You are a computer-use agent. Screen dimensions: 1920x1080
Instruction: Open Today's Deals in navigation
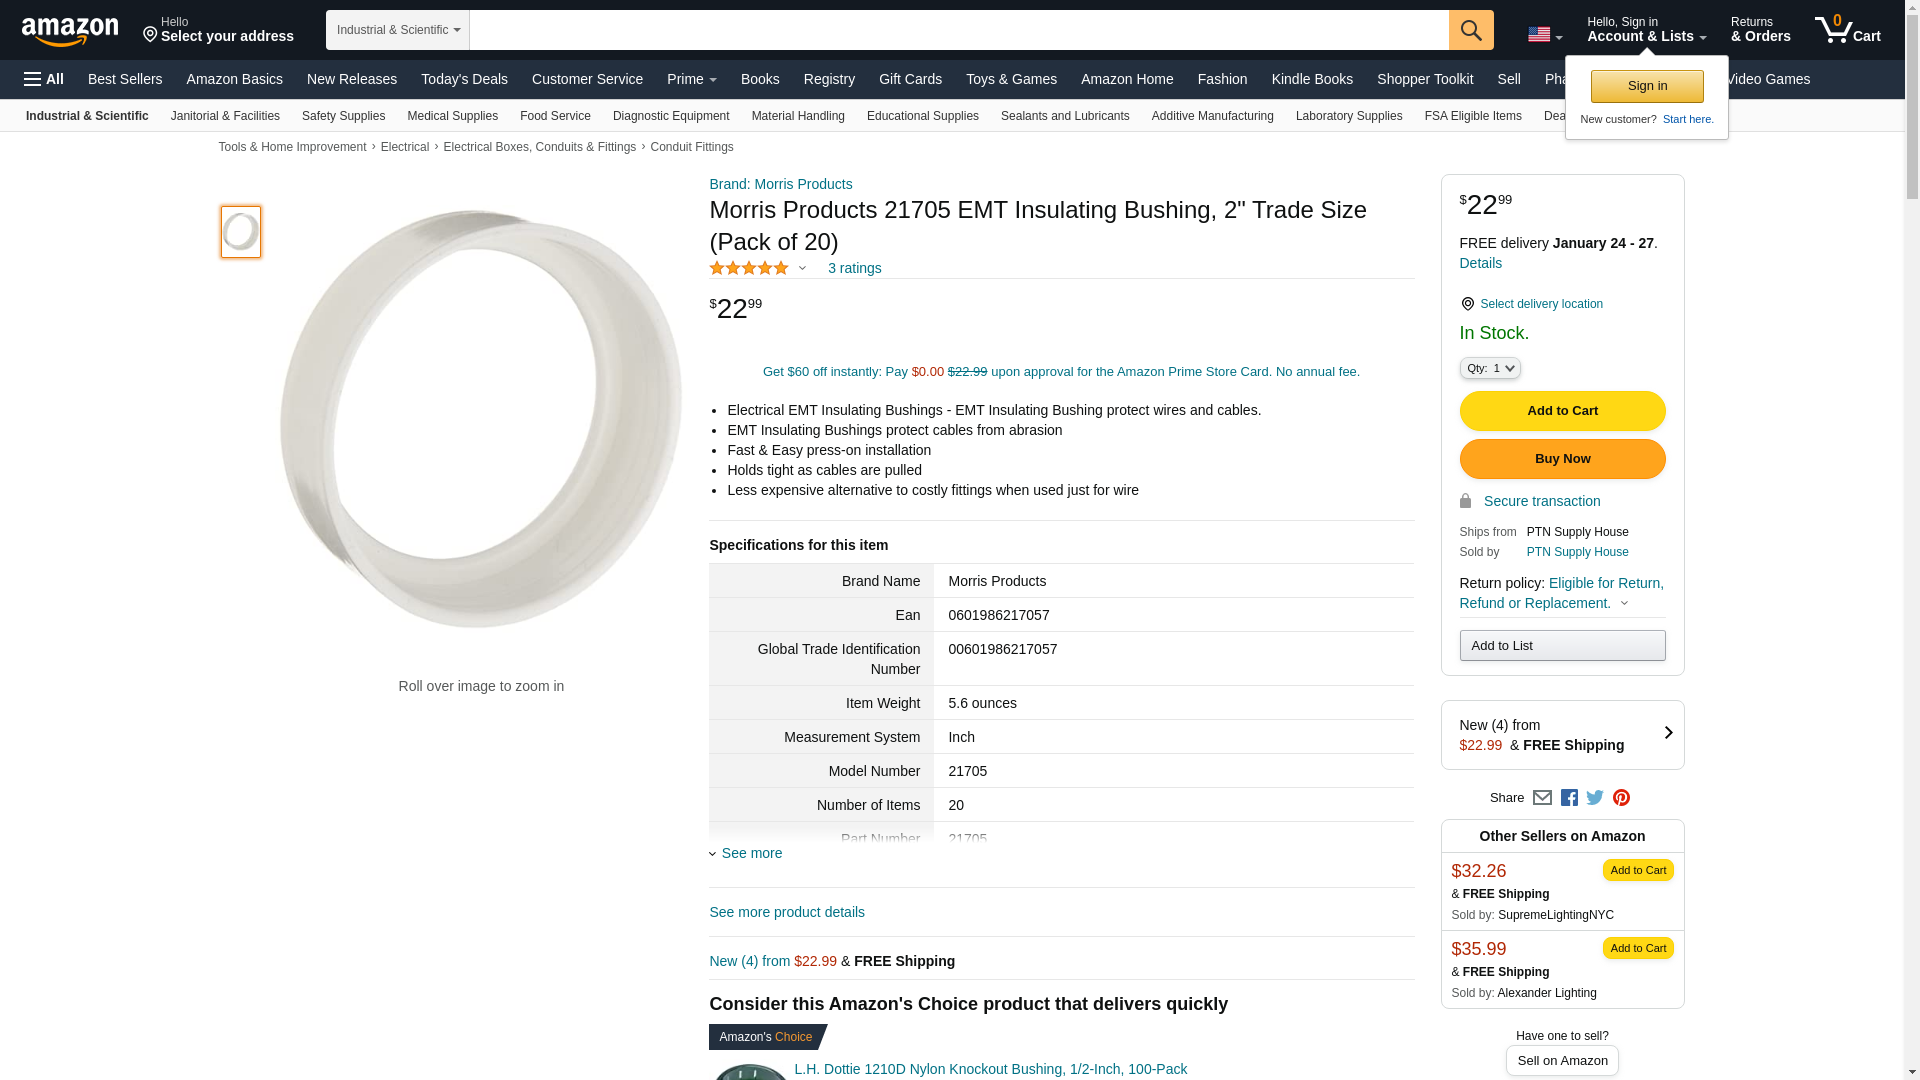(464, 79)
